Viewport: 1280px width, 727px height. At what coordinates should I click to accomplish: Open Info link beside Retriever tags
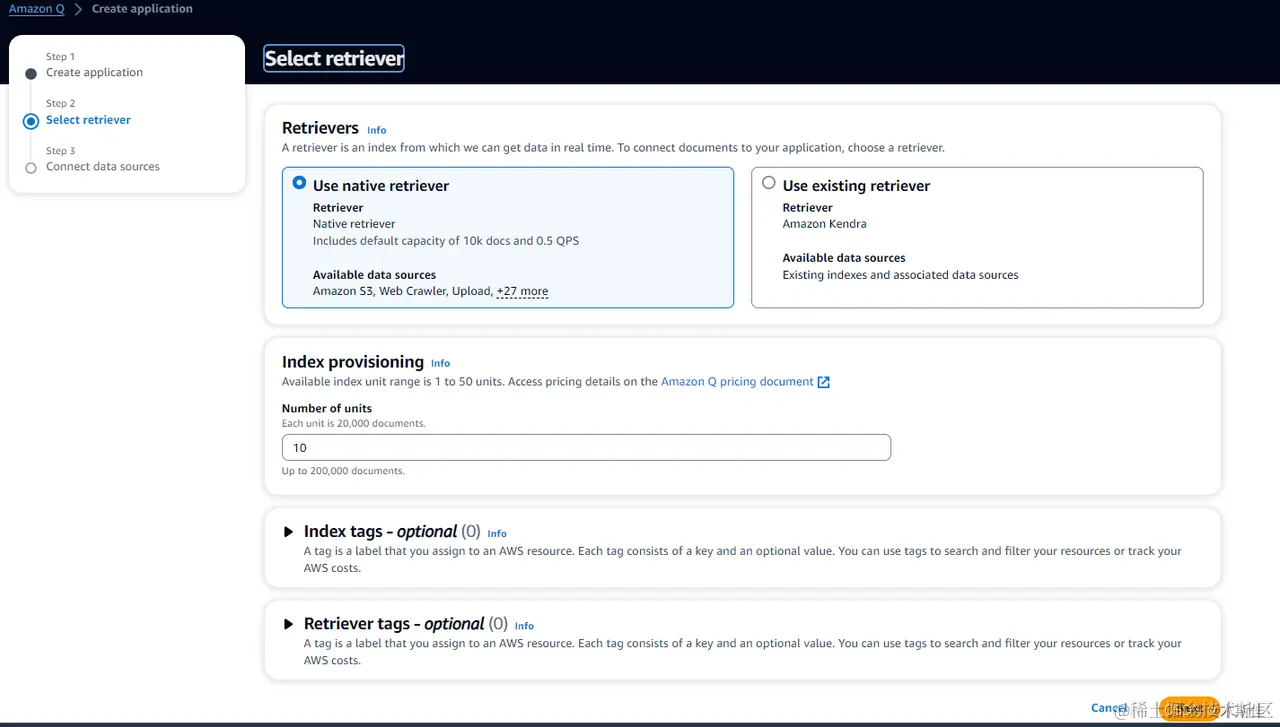[524, 626]
